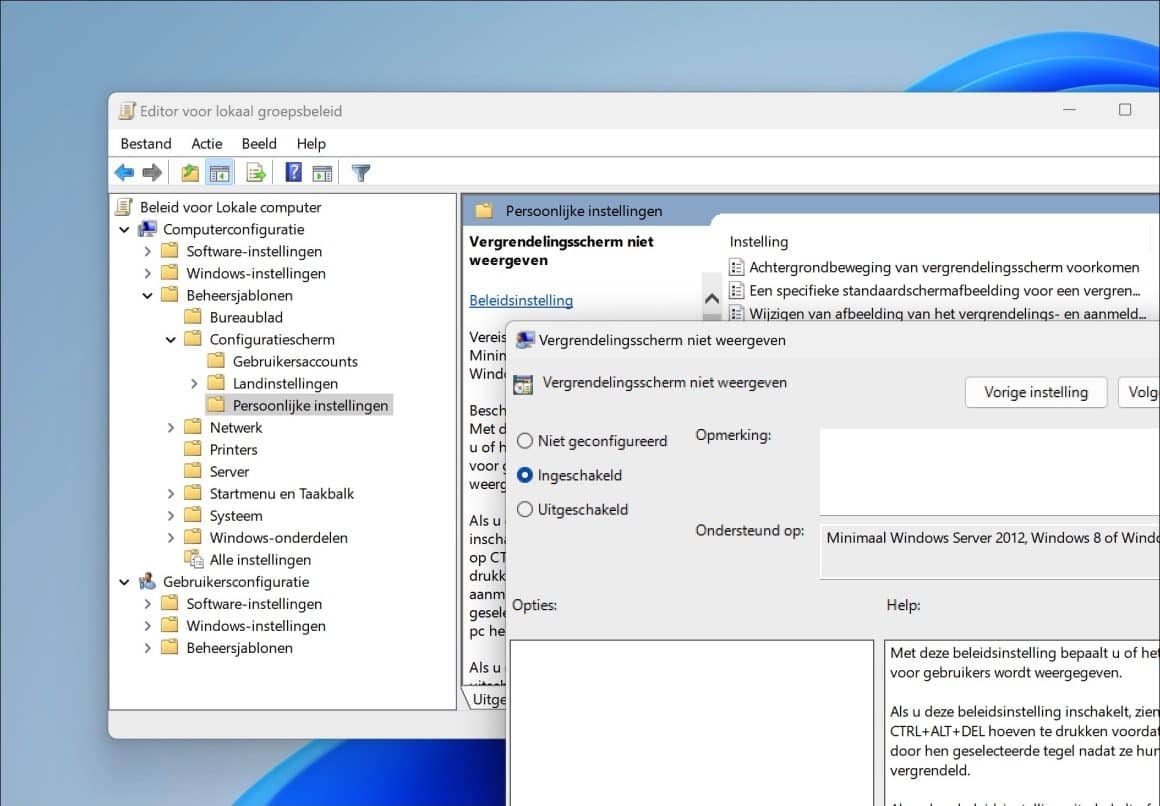
Task: Click the scroll-up arrow in the description pane
Action: [712, 297]
